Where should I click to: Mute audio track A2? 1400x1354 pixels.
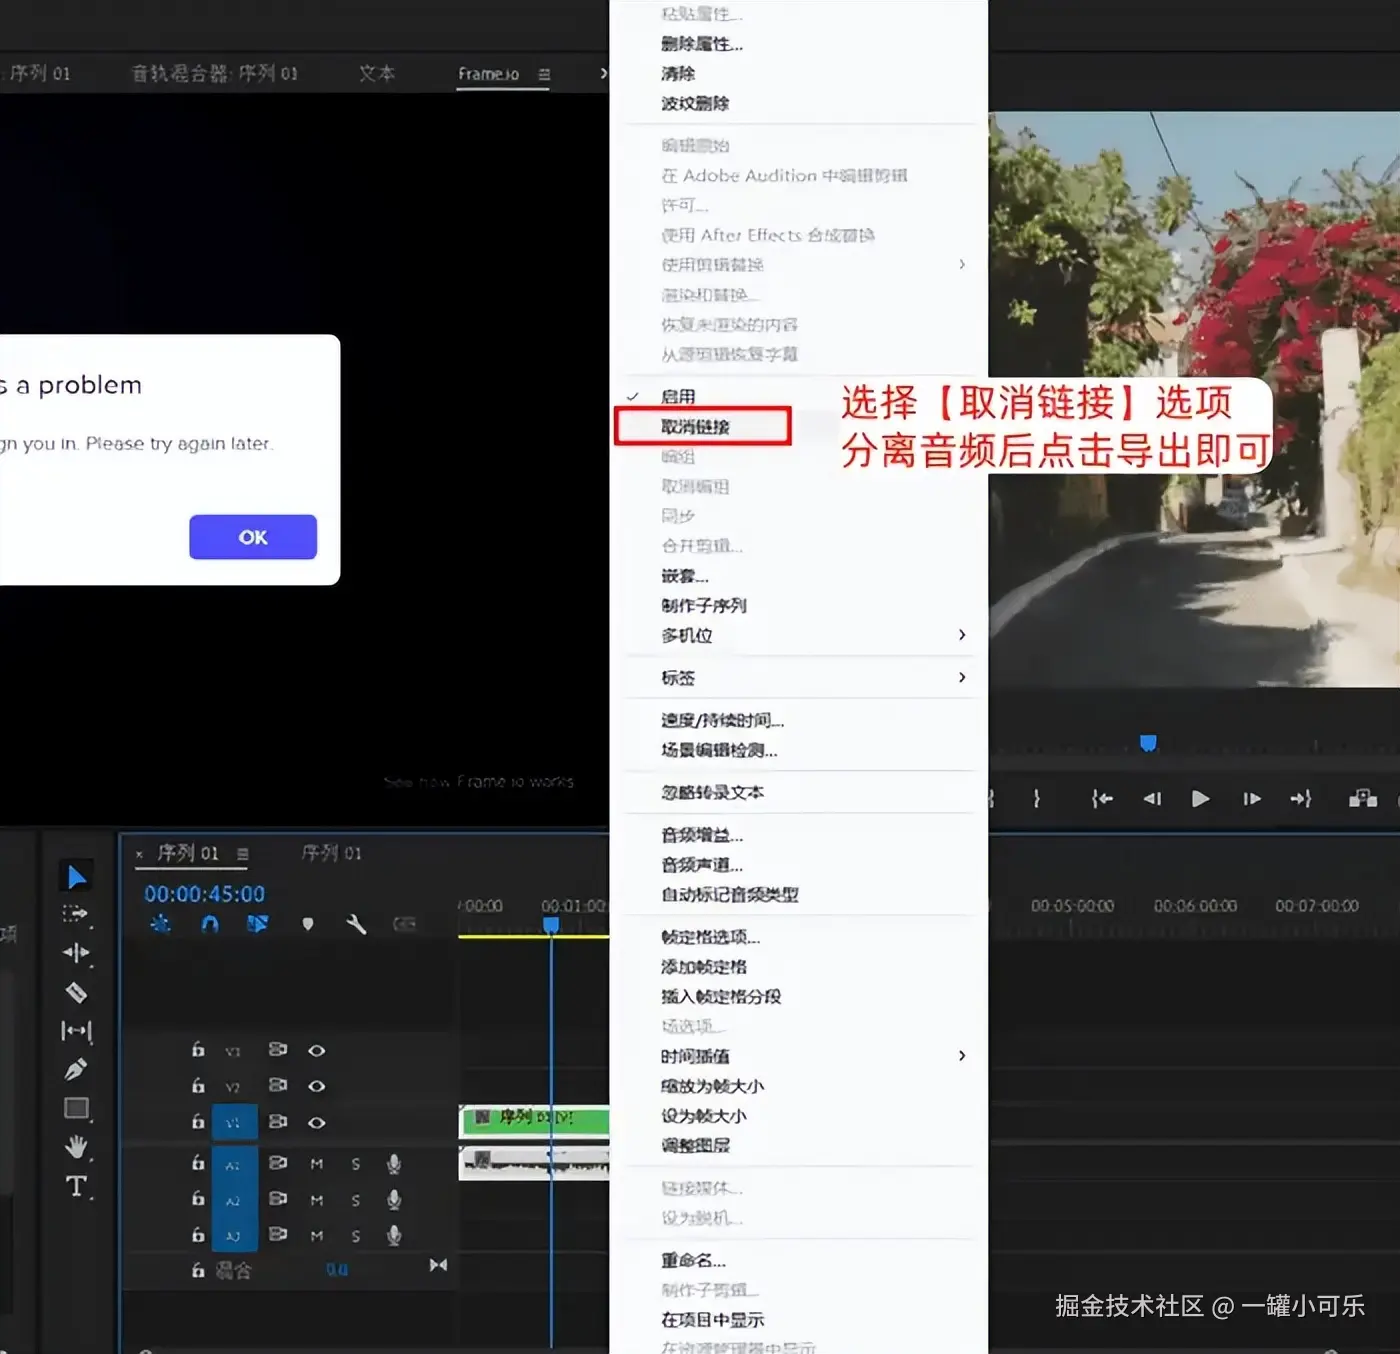pyautogui.click(x=316, y=1199)
